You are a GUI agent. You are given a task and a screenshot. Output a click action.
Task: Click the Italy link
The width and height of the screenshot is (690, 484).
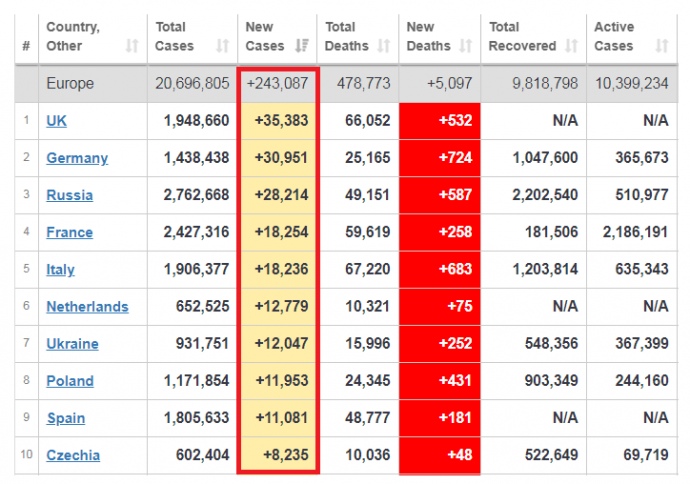[60, 269]
